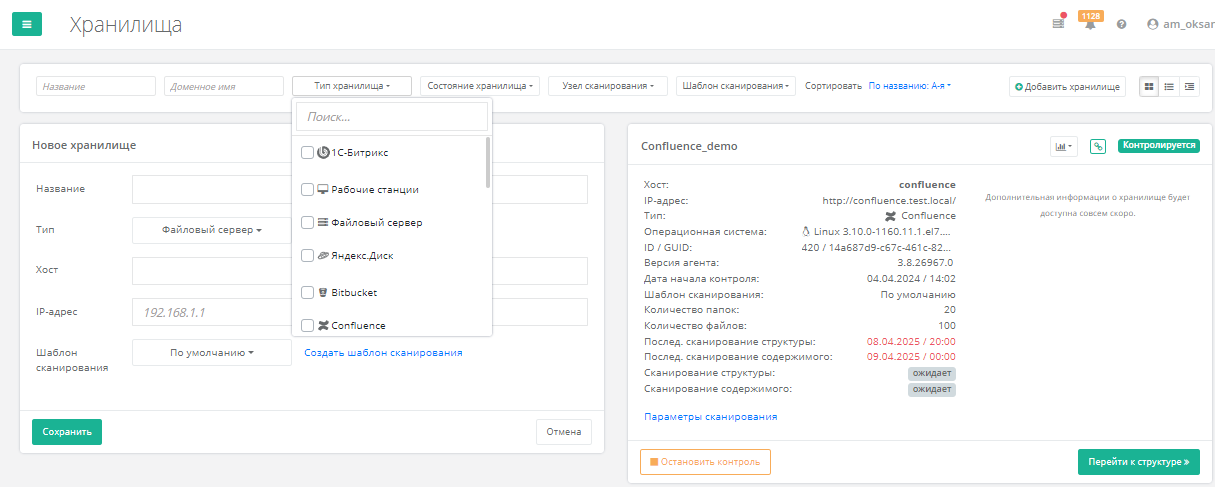
Task: Switch to tile grid view
Action: (1149, 87)
